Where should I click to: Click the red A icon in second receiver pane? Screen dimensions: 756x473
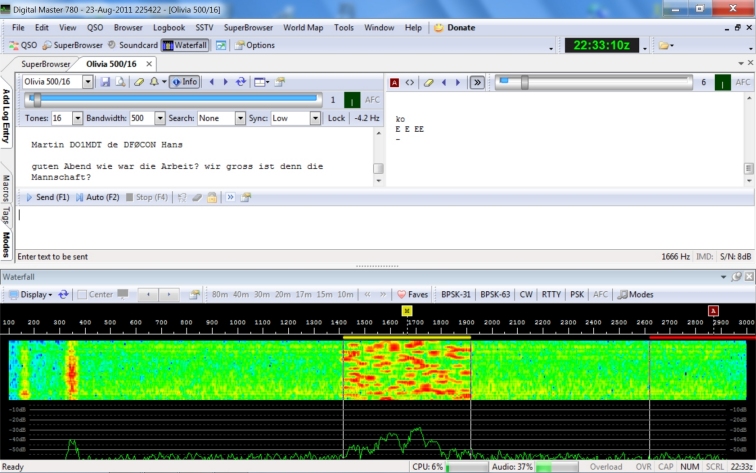click(x=394, y=82)
